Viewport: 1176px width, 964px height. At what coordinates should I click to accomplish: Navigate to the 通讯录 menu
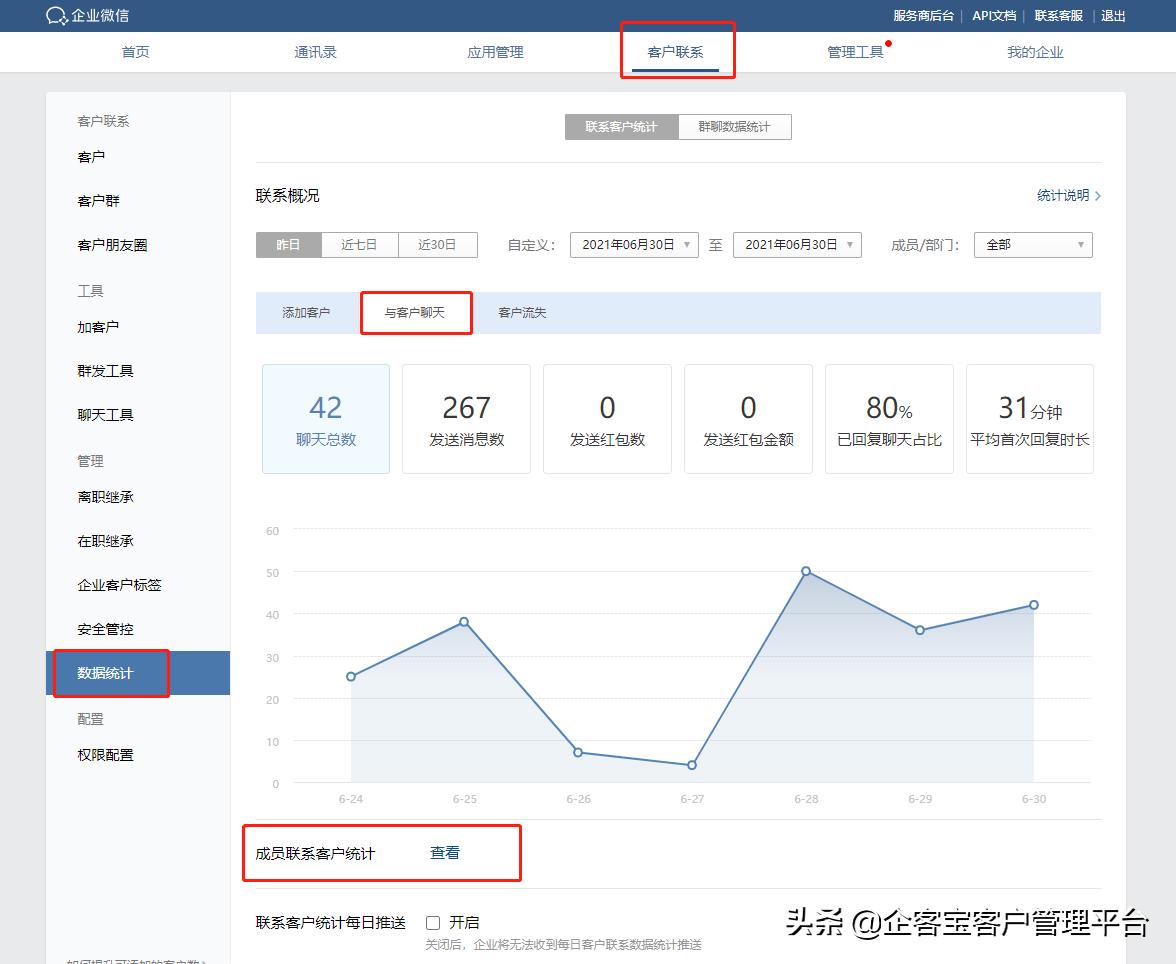point(315,51)
